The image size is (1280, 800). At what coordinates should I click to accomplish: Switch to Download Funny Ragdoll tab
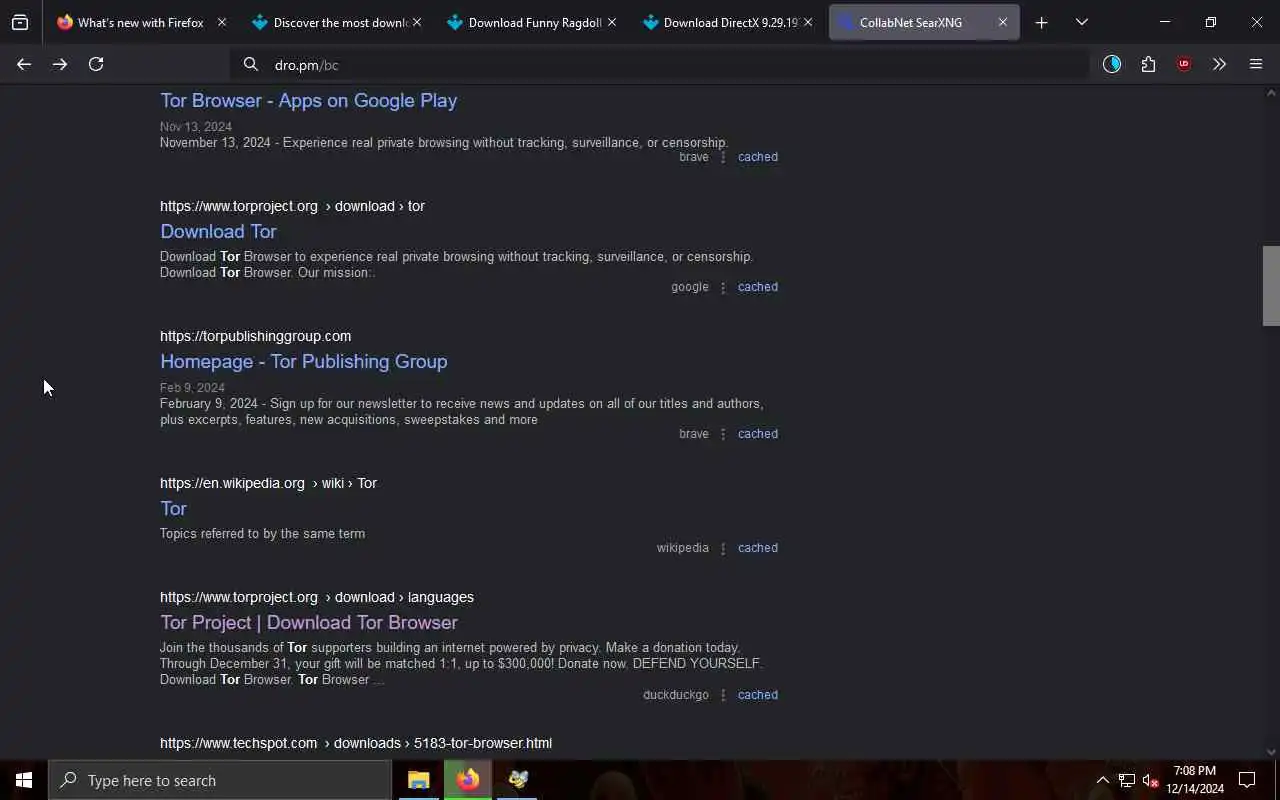click(532, 22)
